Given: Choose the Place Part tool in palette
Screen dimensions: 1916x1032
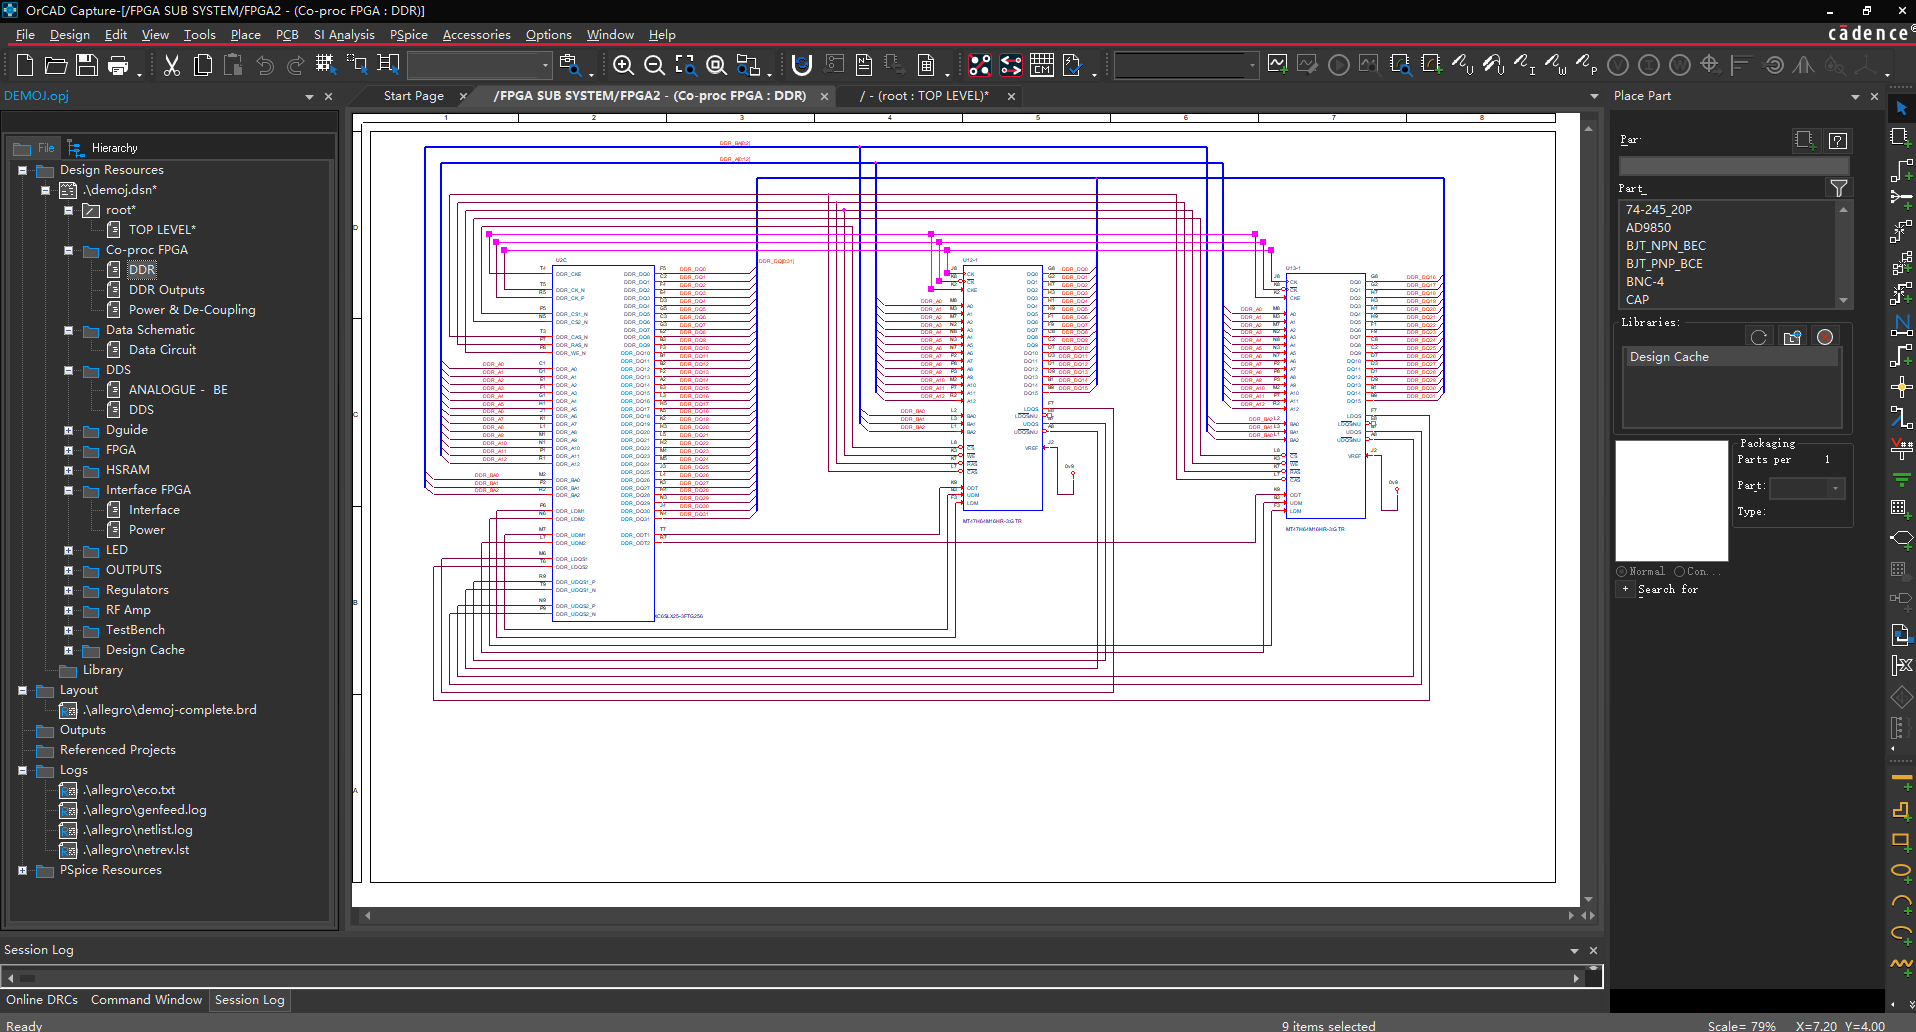Looking at the screenshot, I should [x=1901, y=139].
